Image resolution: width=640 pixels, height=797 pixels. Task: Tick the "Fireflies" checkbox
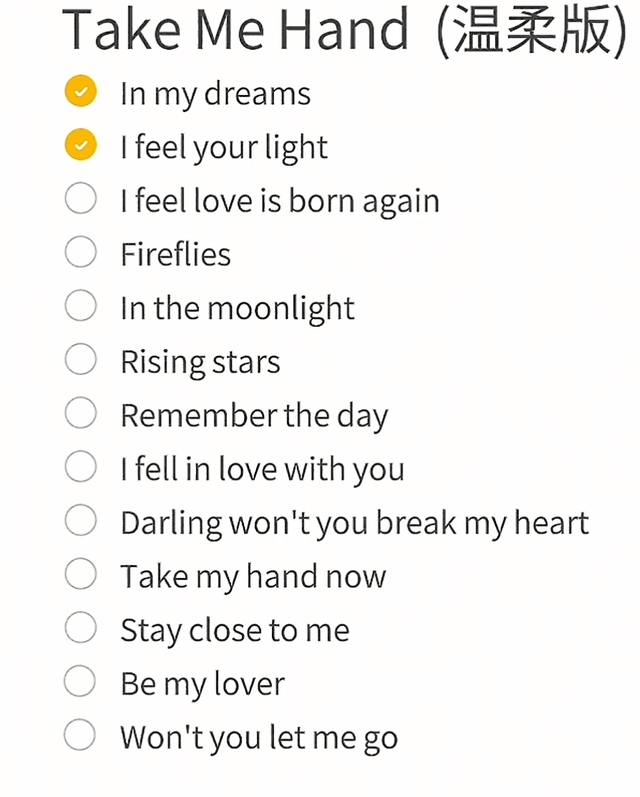coord(80,252)
